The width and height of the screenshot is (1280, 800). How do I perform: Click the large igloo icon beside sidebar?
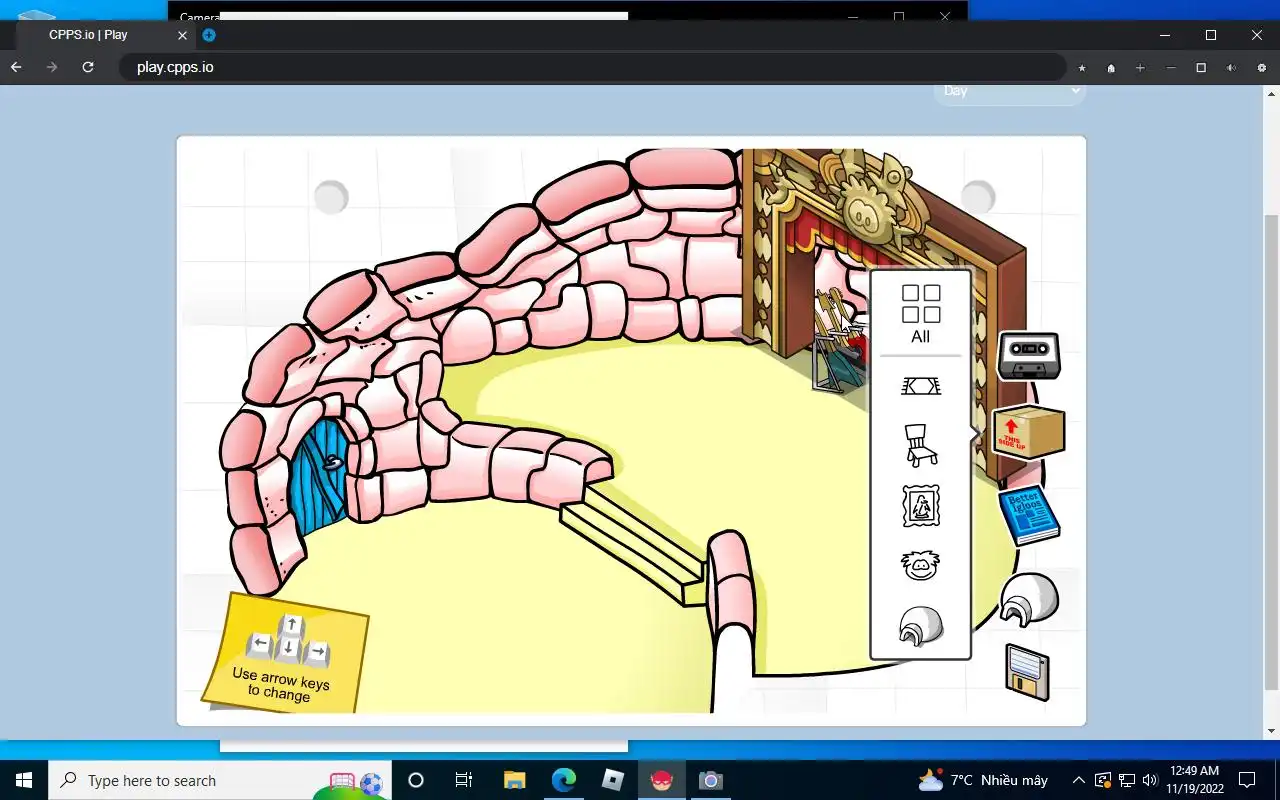click(1029, 600)
